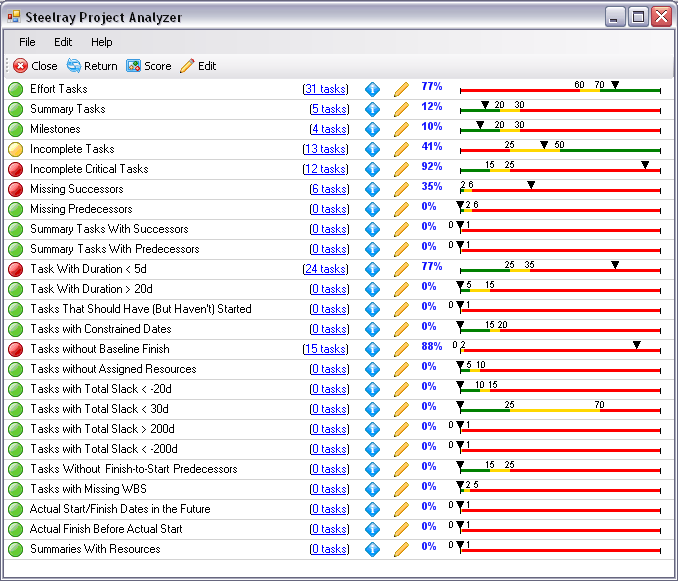Click the Tasks without Baseline Finish gauge marker
Screen dimensions: 678x581
[x=636, y=345]
